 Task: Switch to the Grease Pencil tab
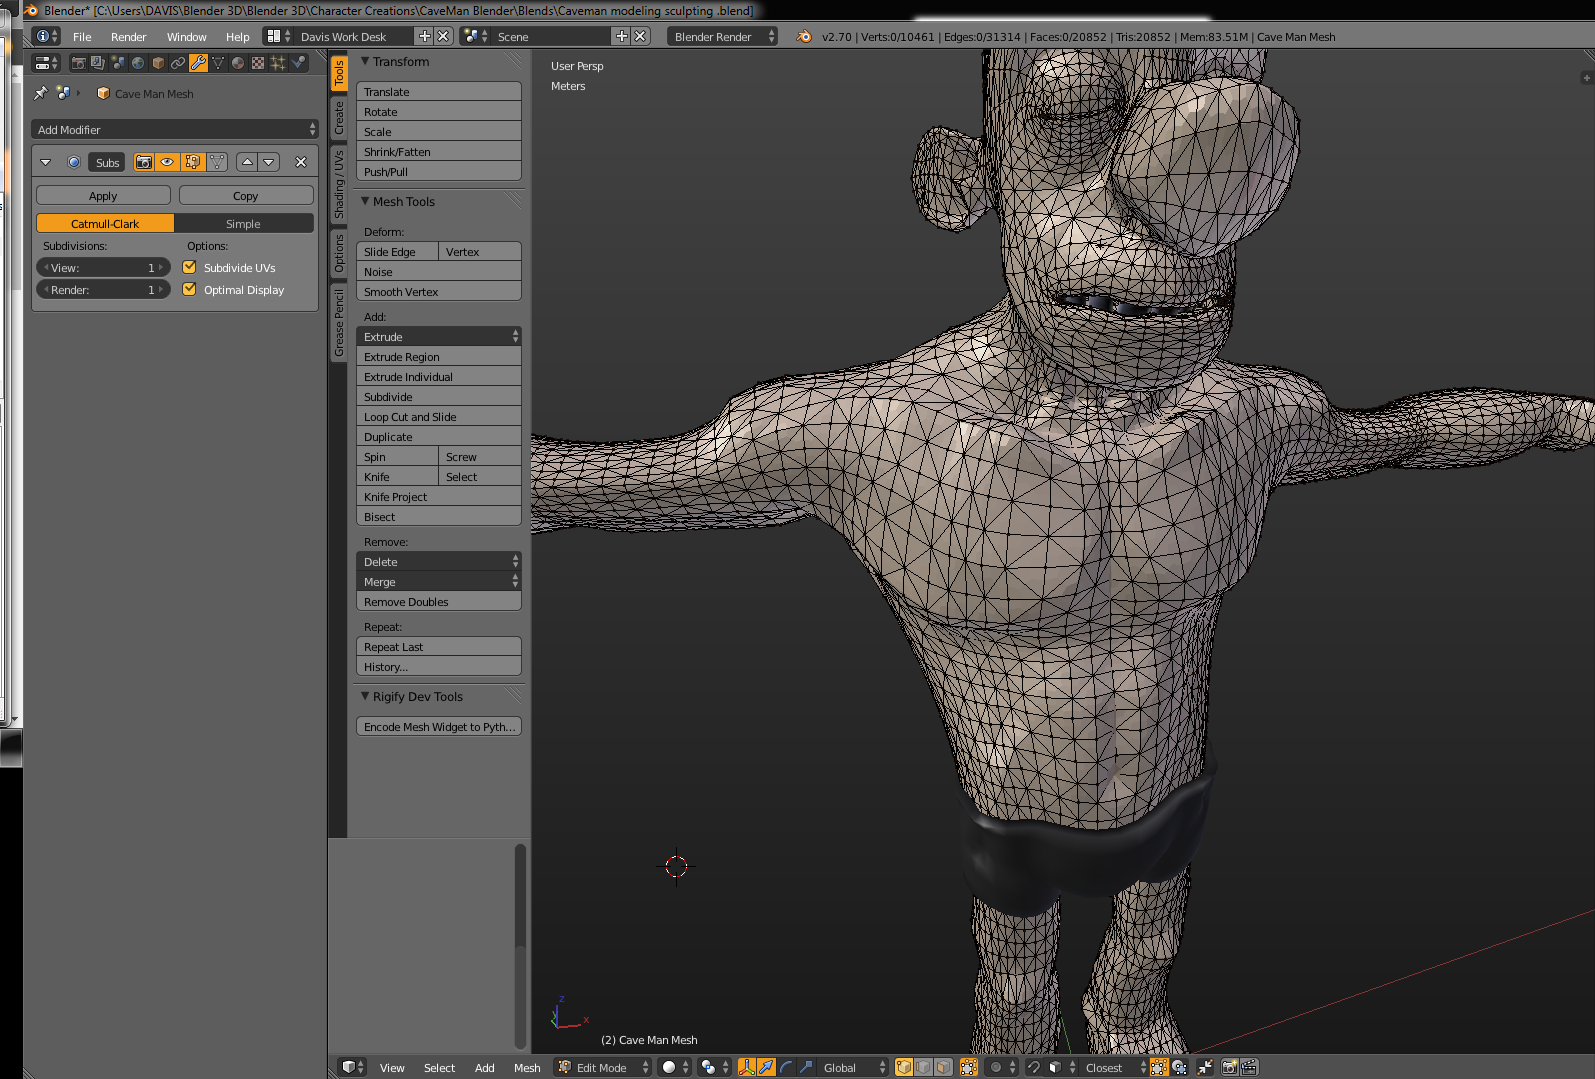(x=339, y=323)
